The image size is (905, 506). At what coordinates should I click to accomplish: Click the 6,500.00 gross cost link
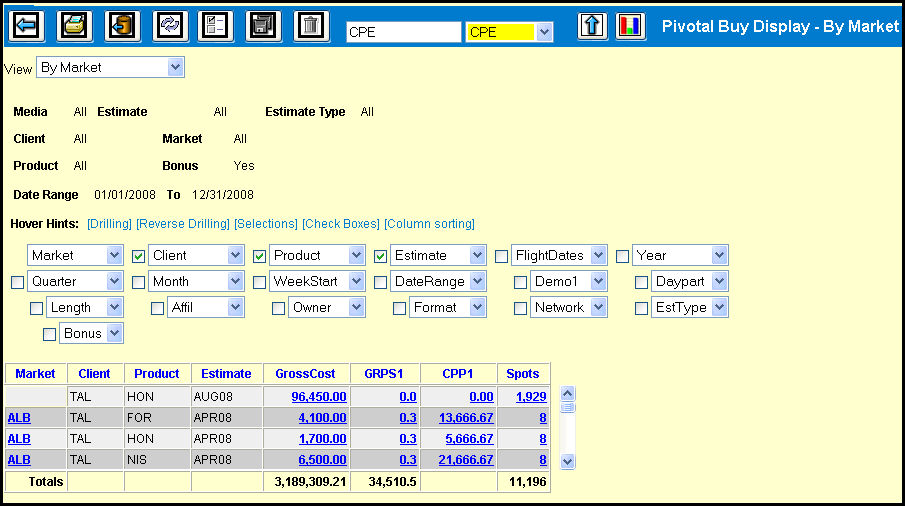coord(322,460)
